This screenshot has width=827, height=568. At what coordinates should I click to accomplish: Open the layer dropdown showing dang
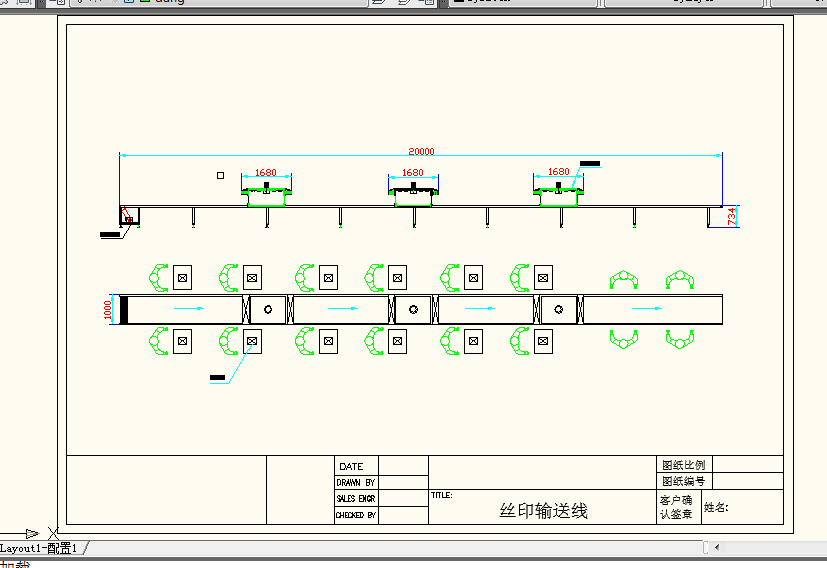[x=219, y=2]
